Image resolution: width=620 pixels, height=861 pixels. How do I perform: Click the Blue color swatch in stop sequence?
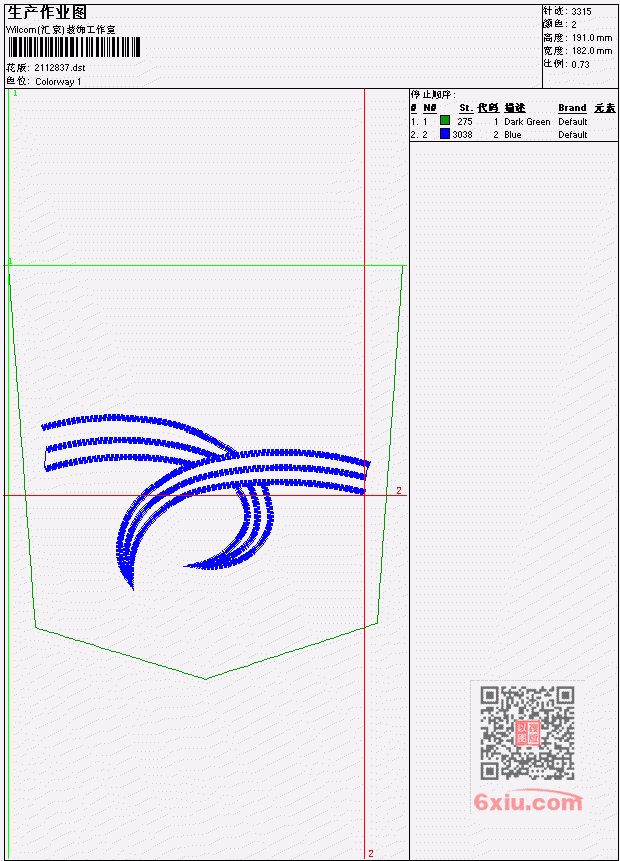pos(445,133)
